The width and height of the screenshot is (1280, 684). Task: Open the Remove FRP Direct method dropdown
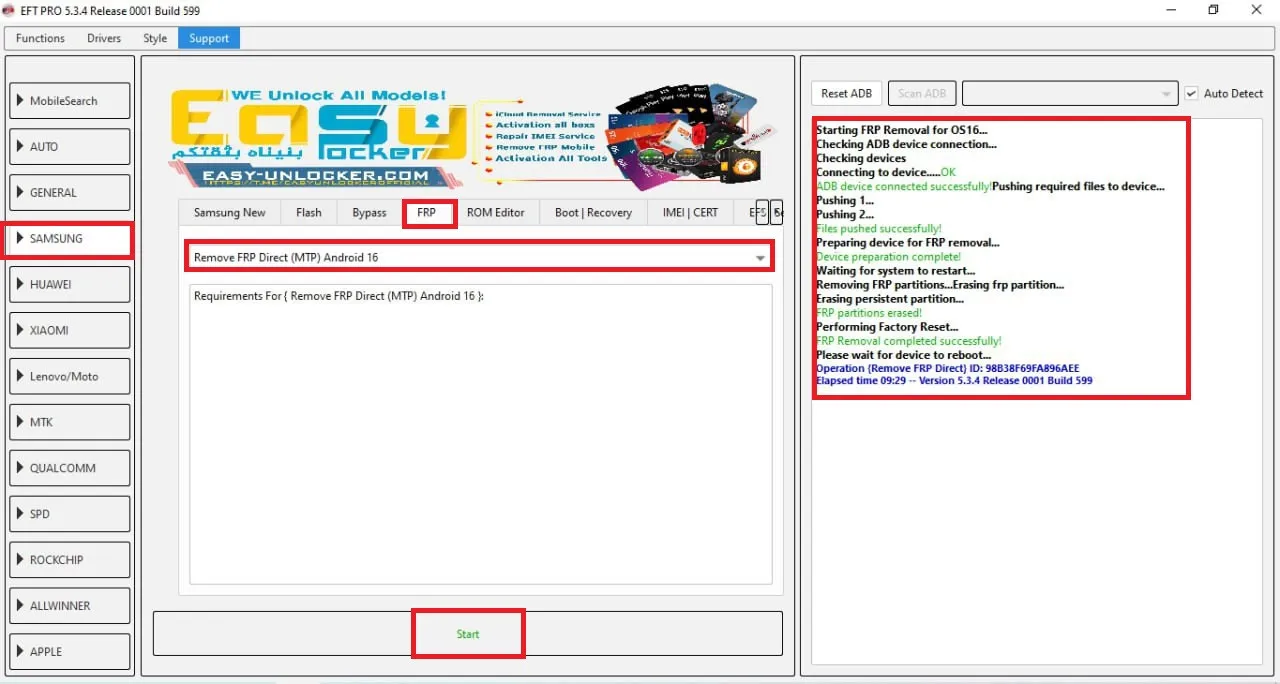pos(479,257)
